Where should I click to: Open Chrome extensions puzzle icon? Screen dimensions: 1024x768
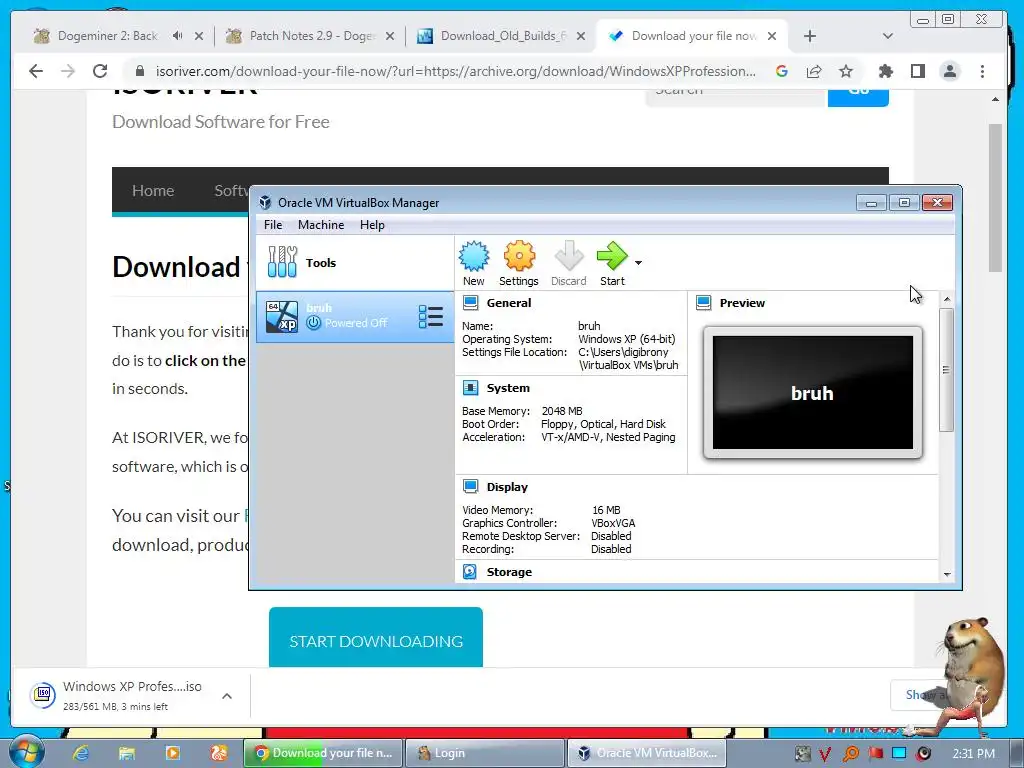point(886,71)
